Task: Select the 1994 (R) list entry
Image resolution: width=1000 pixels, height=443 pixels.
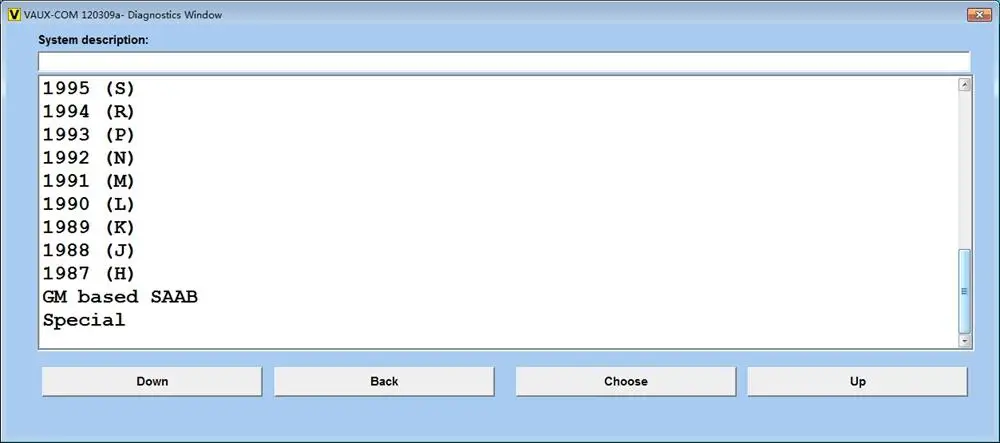Action: click(89, 112)
